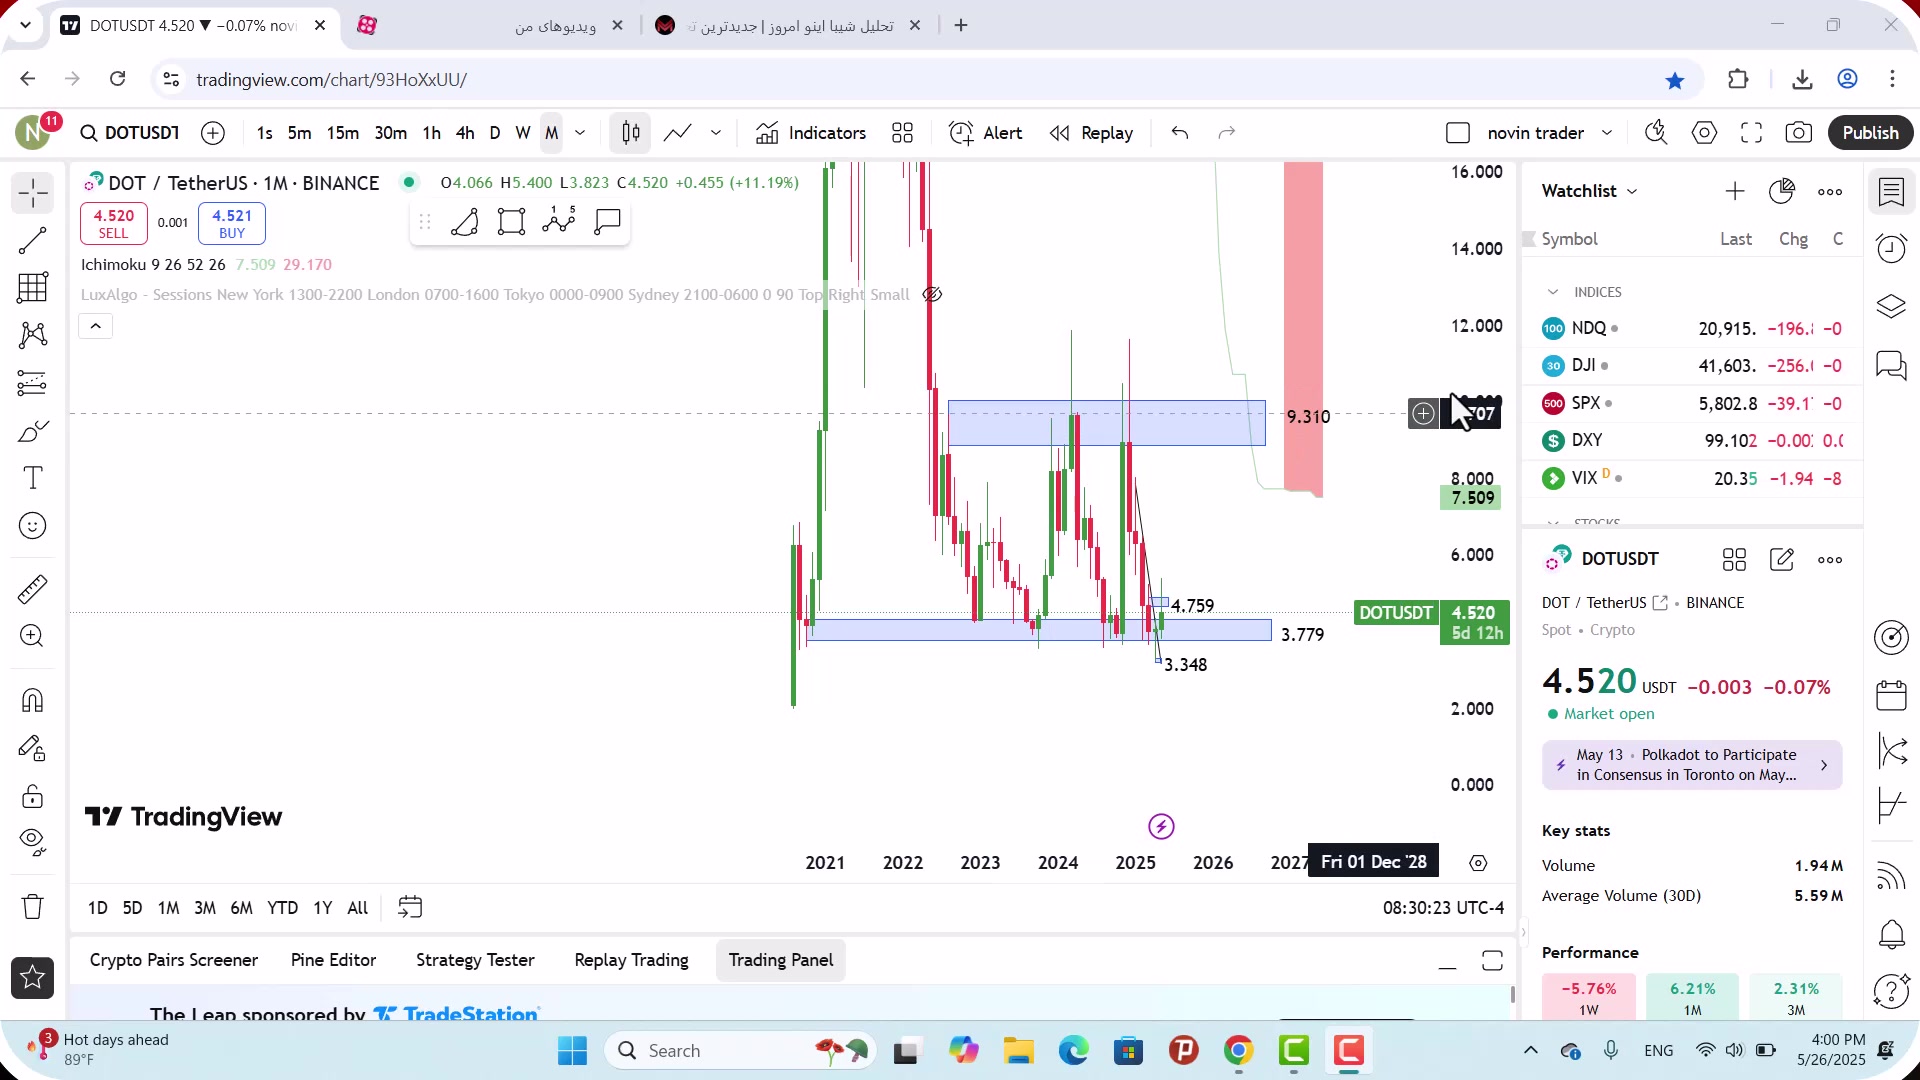Select the 3M date range
The width and height of the screenshot is (1920, 1080).
(x=205, y=908)
